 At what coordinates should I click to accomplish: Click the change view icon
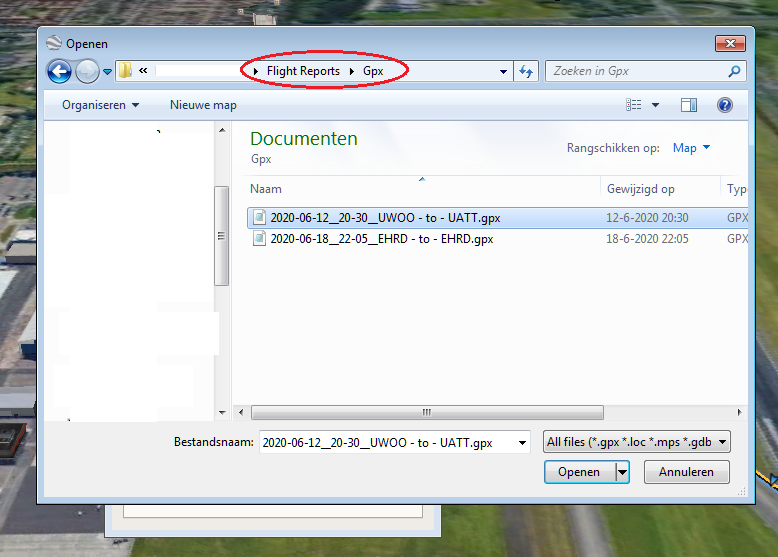coord(634,105)
